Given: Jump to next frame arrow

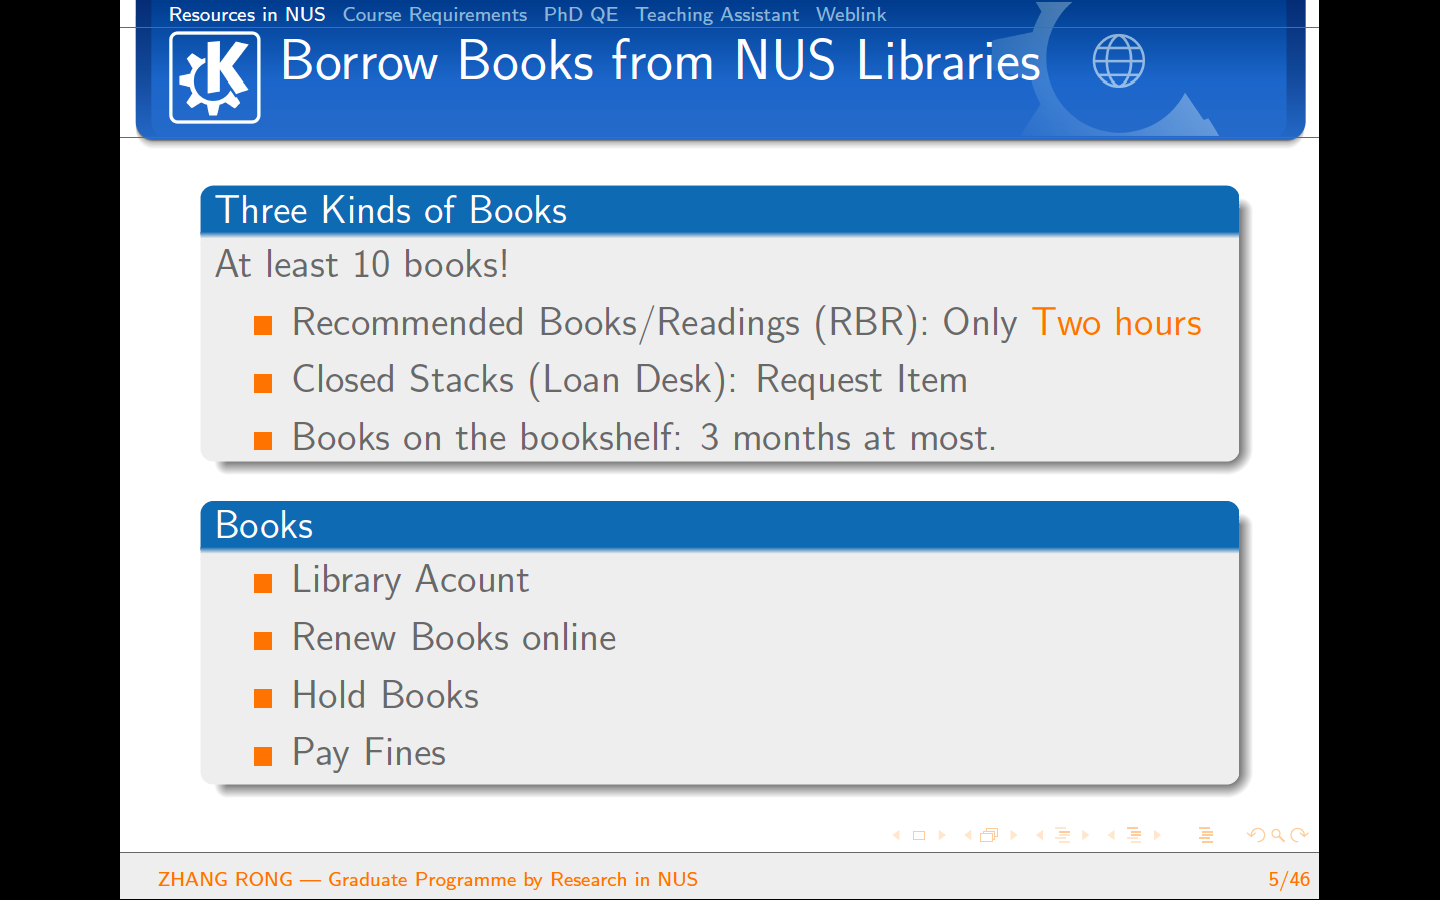Looking at the screenshot, I should (x=1014, y=835).
